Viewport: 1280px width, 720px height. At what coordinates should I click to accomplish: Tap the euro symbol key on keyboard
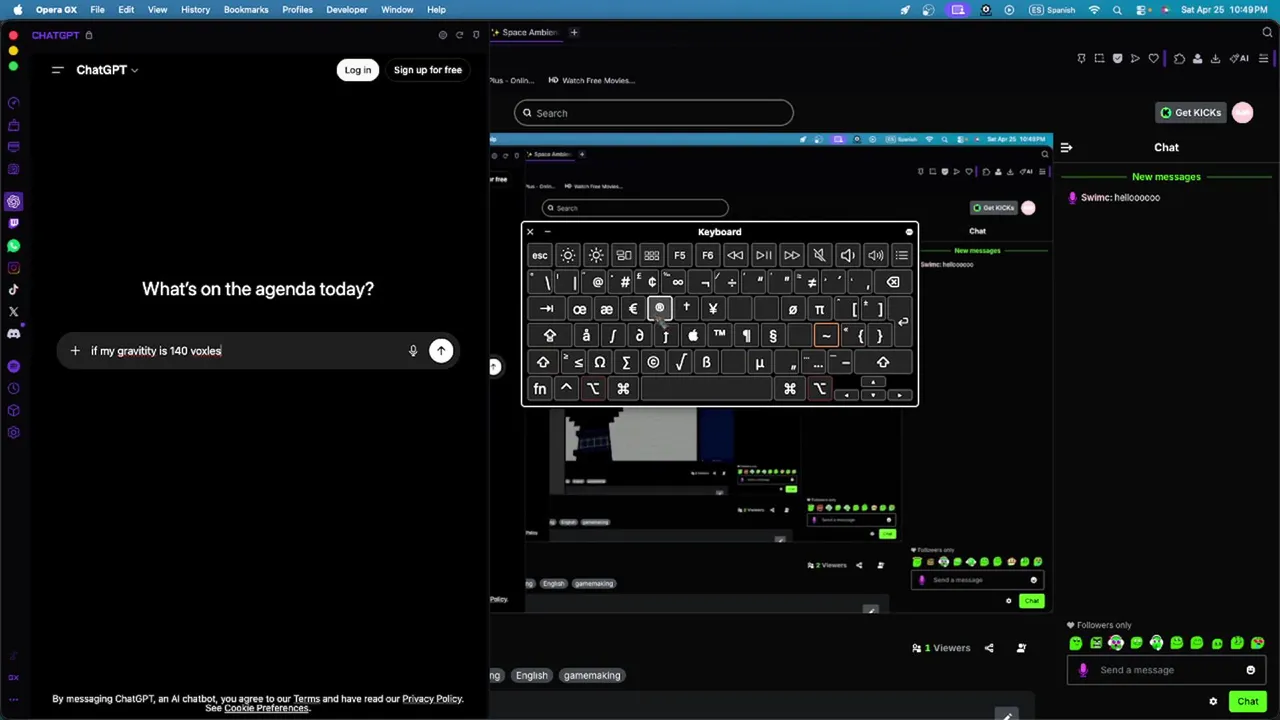coord(632,309)
